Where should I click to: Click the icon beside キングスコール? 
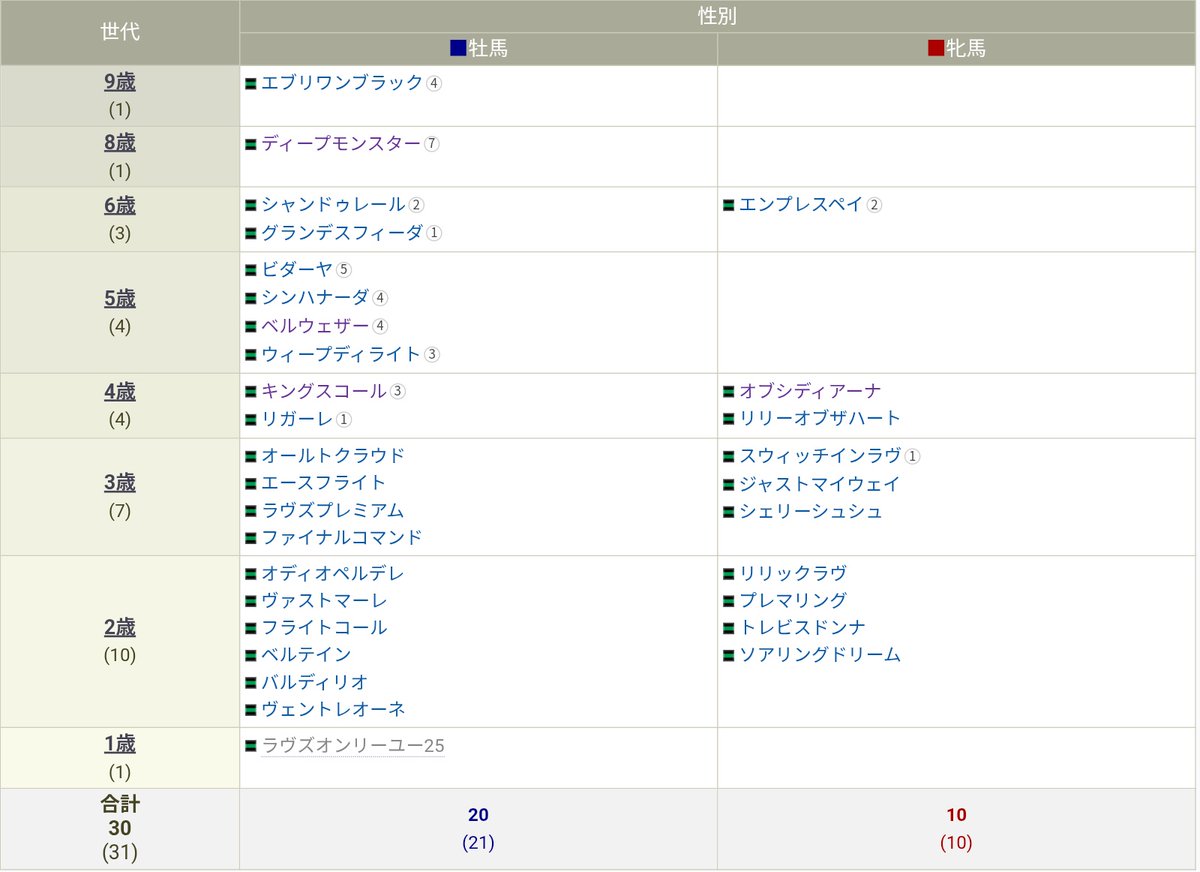[x=251, y=392]
